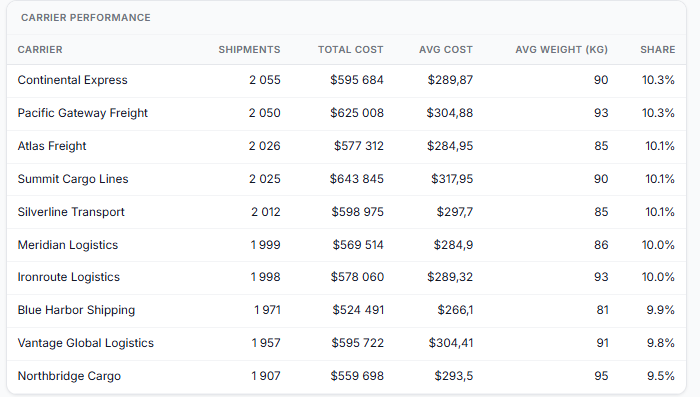Sort by the SHIPMENTS column header
Screen dimensions: 700x397
pos(249,50)
